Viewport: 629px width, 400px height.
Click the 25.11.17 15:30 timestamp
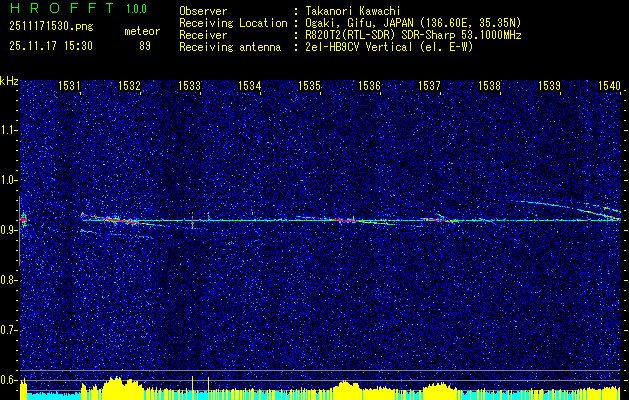click(x=50, y=46)
